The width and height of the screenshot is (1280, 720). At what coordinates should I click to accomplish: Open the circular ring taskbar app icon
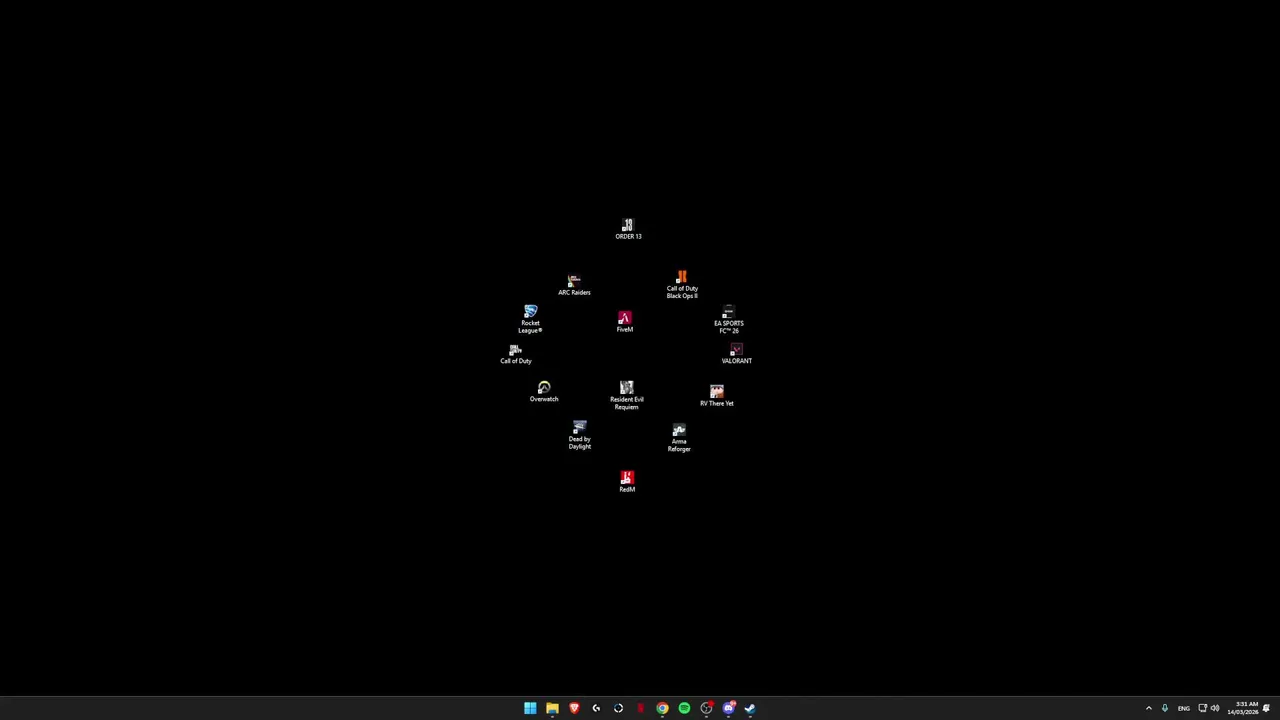618,708
